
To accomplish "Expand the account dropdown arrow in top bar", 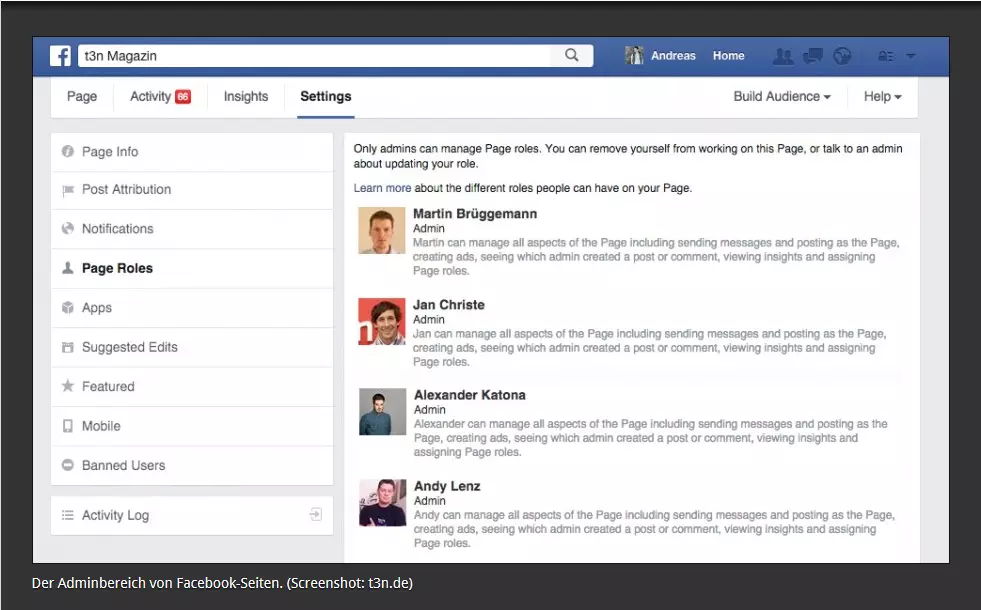I will 910,56.
